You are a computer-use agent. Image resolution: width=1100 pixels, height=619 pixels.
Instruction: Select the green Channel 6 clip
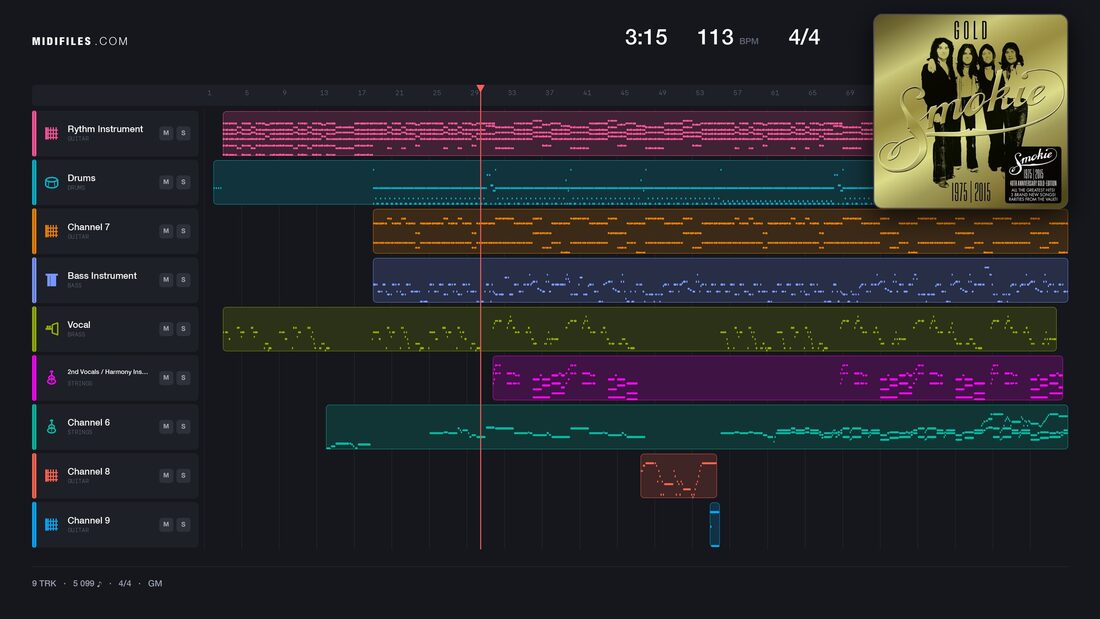(x=697, y=427)
